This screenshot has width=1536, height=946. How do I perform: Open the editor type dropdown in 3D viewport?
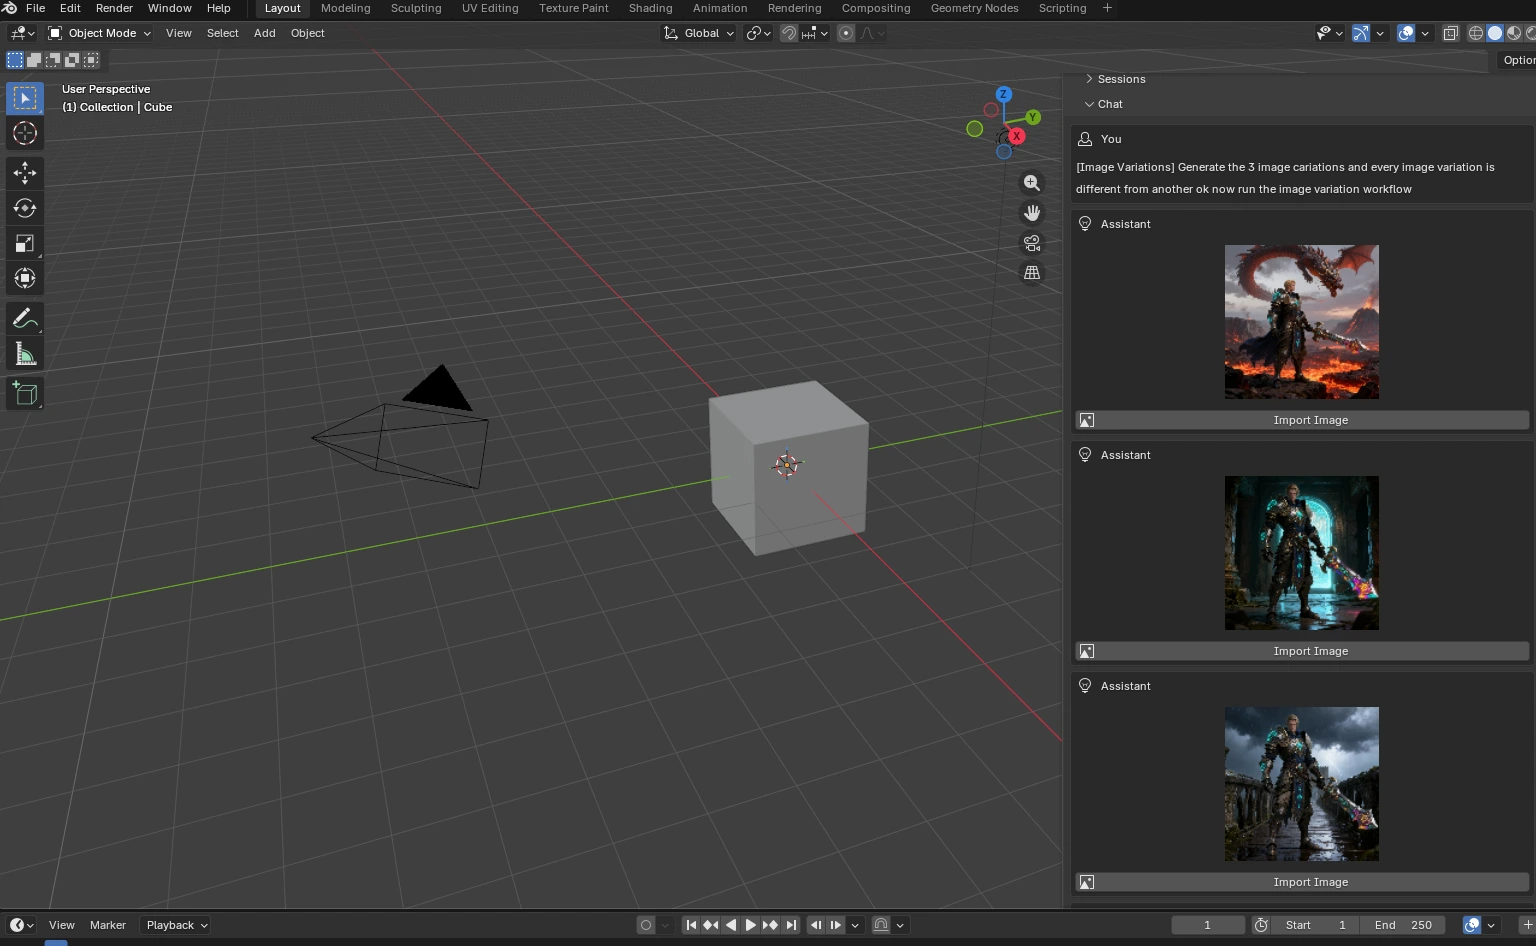[22, 33]
